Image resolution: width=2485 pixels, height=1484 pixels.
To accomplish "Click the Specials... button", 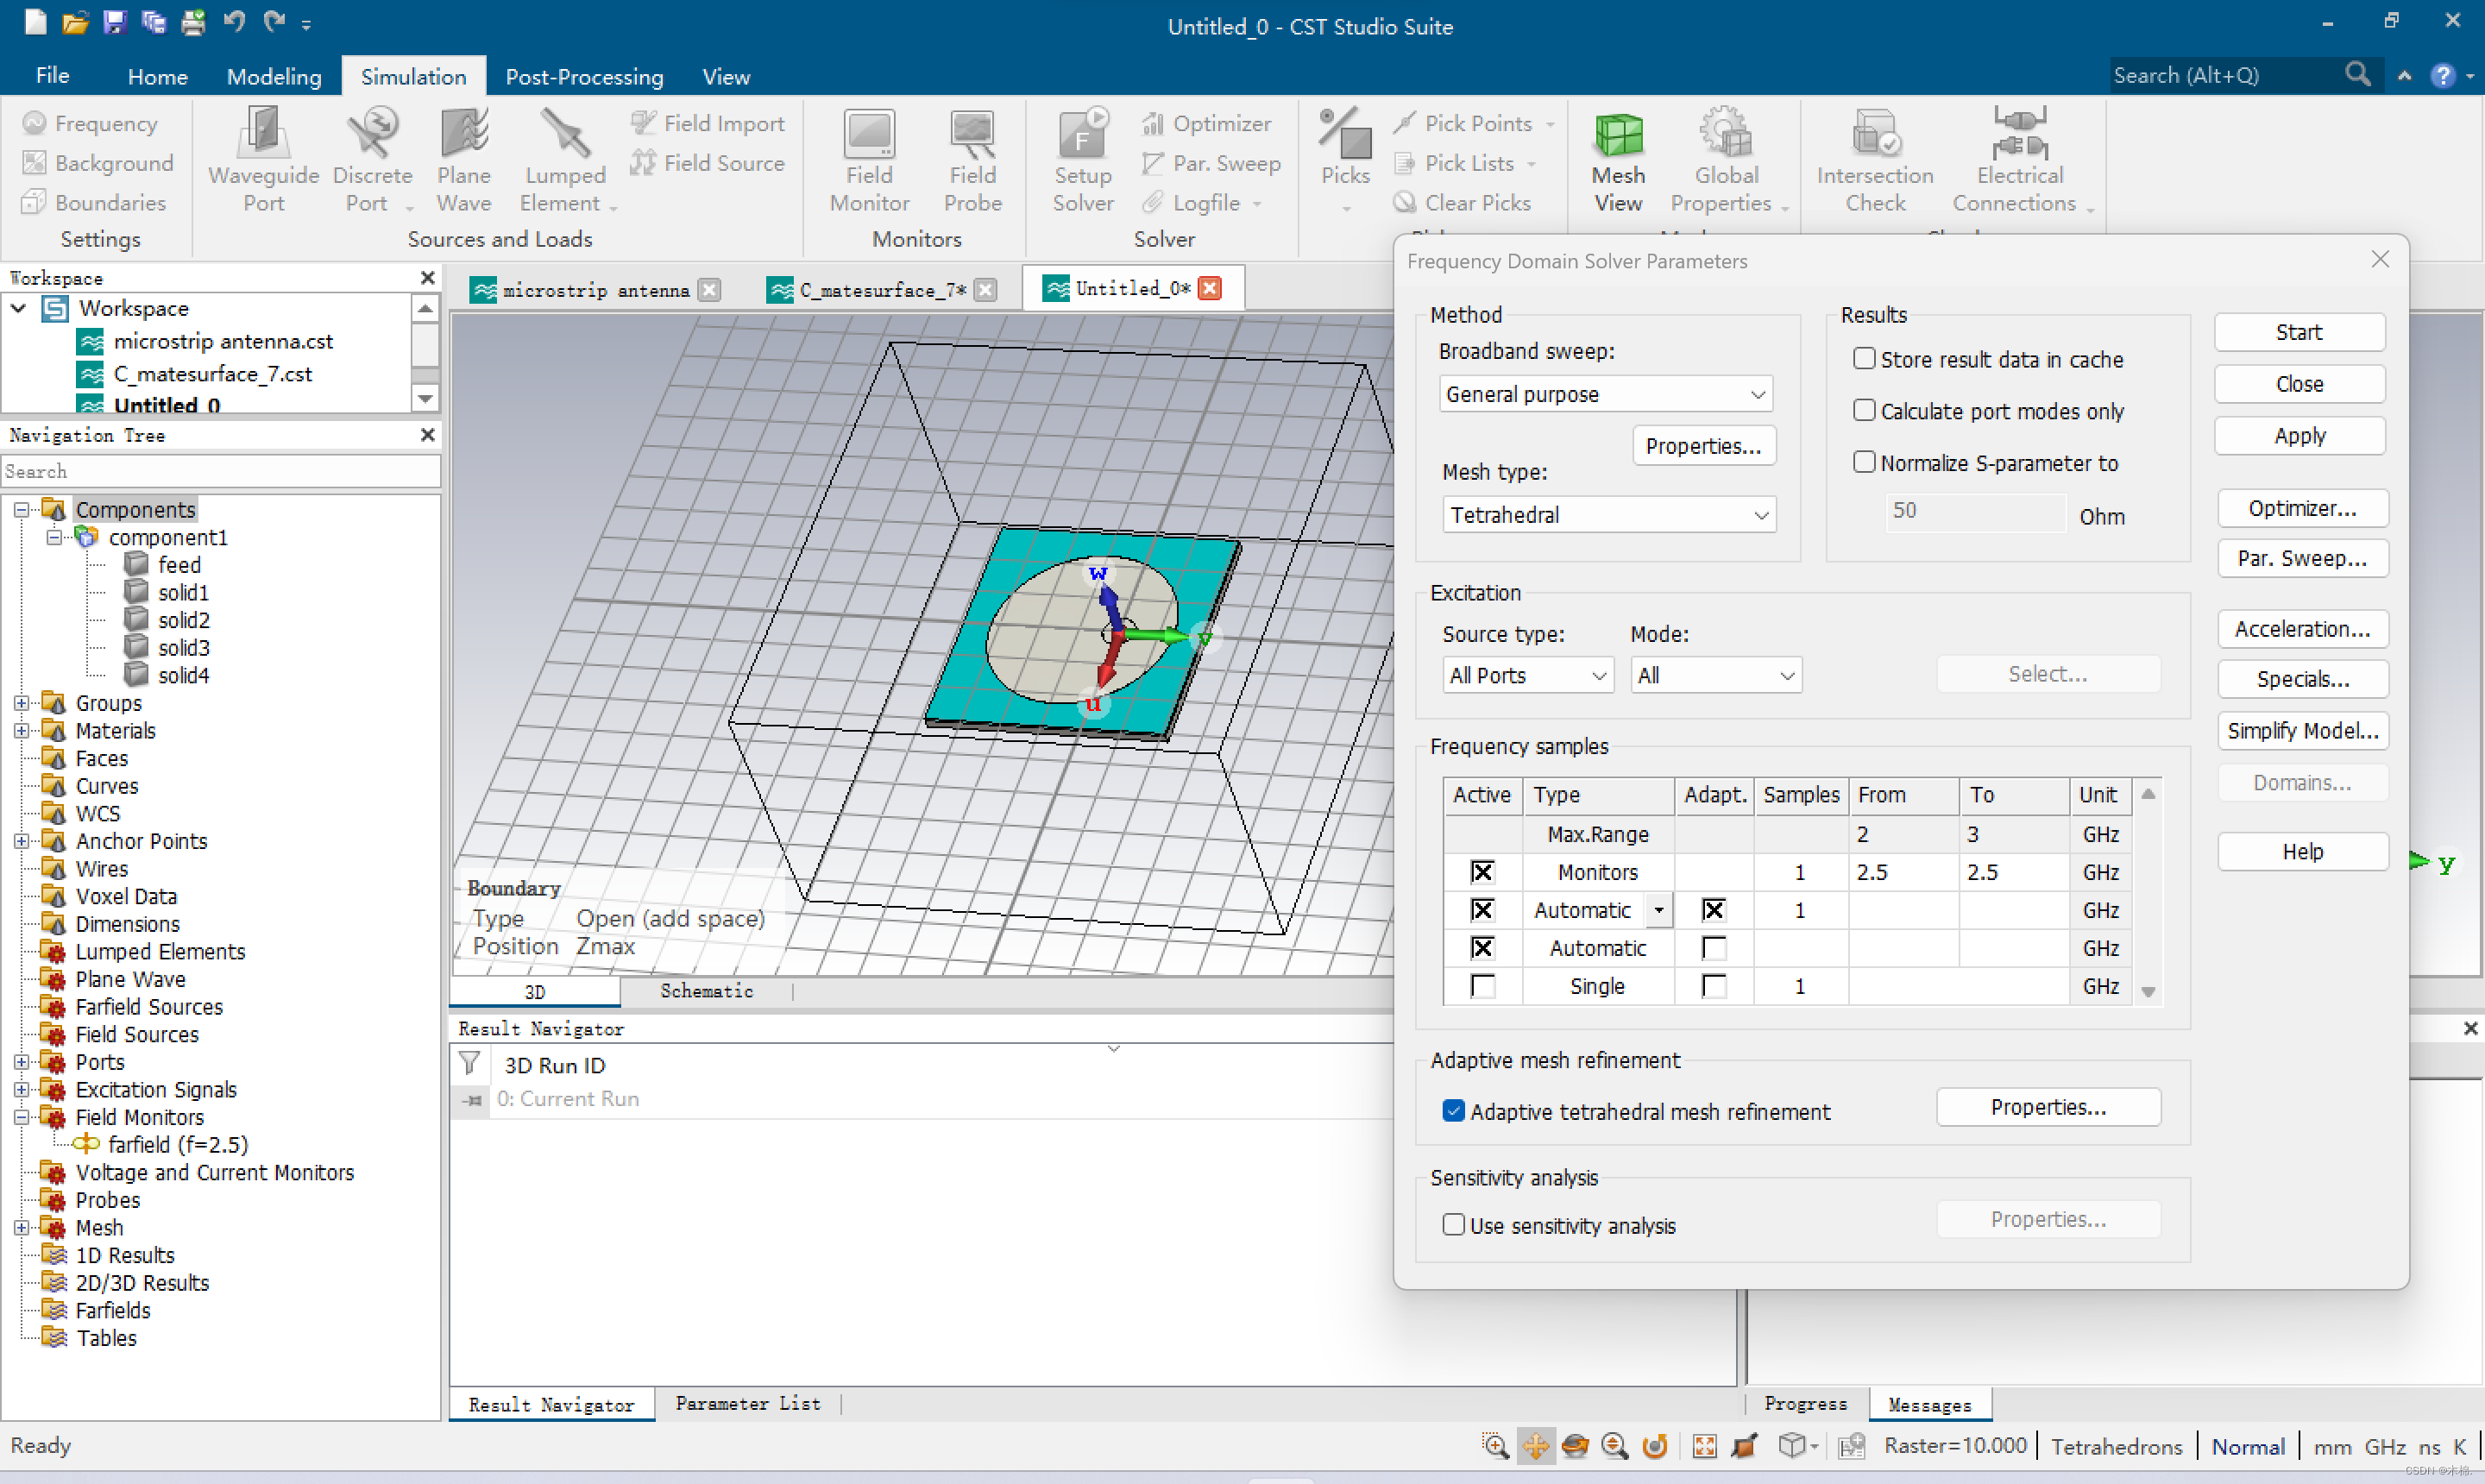I will [x=2302, y=680].
